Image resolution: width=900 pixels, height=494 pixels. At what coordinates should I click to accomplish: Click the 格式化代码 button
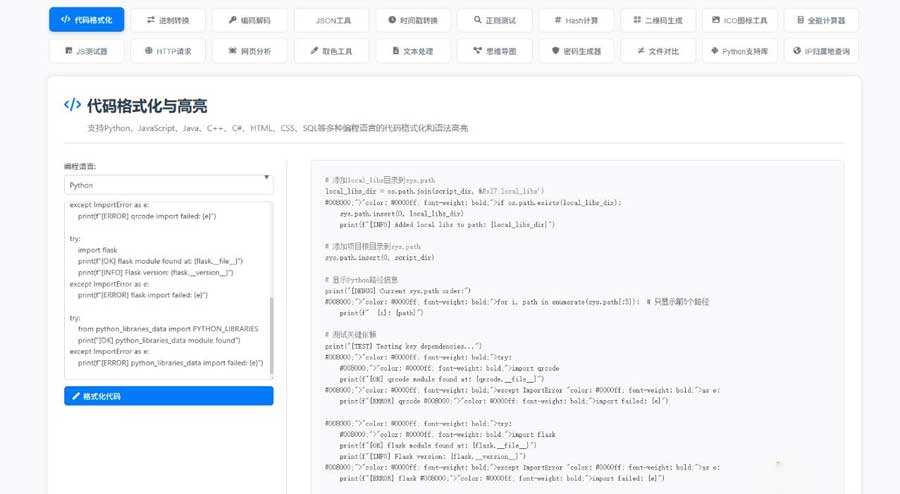coord(169,396)
